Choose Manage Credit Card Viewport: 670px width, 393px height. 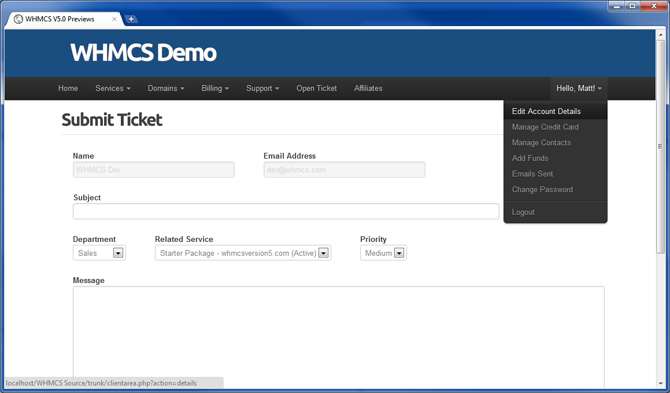(555, 127)
